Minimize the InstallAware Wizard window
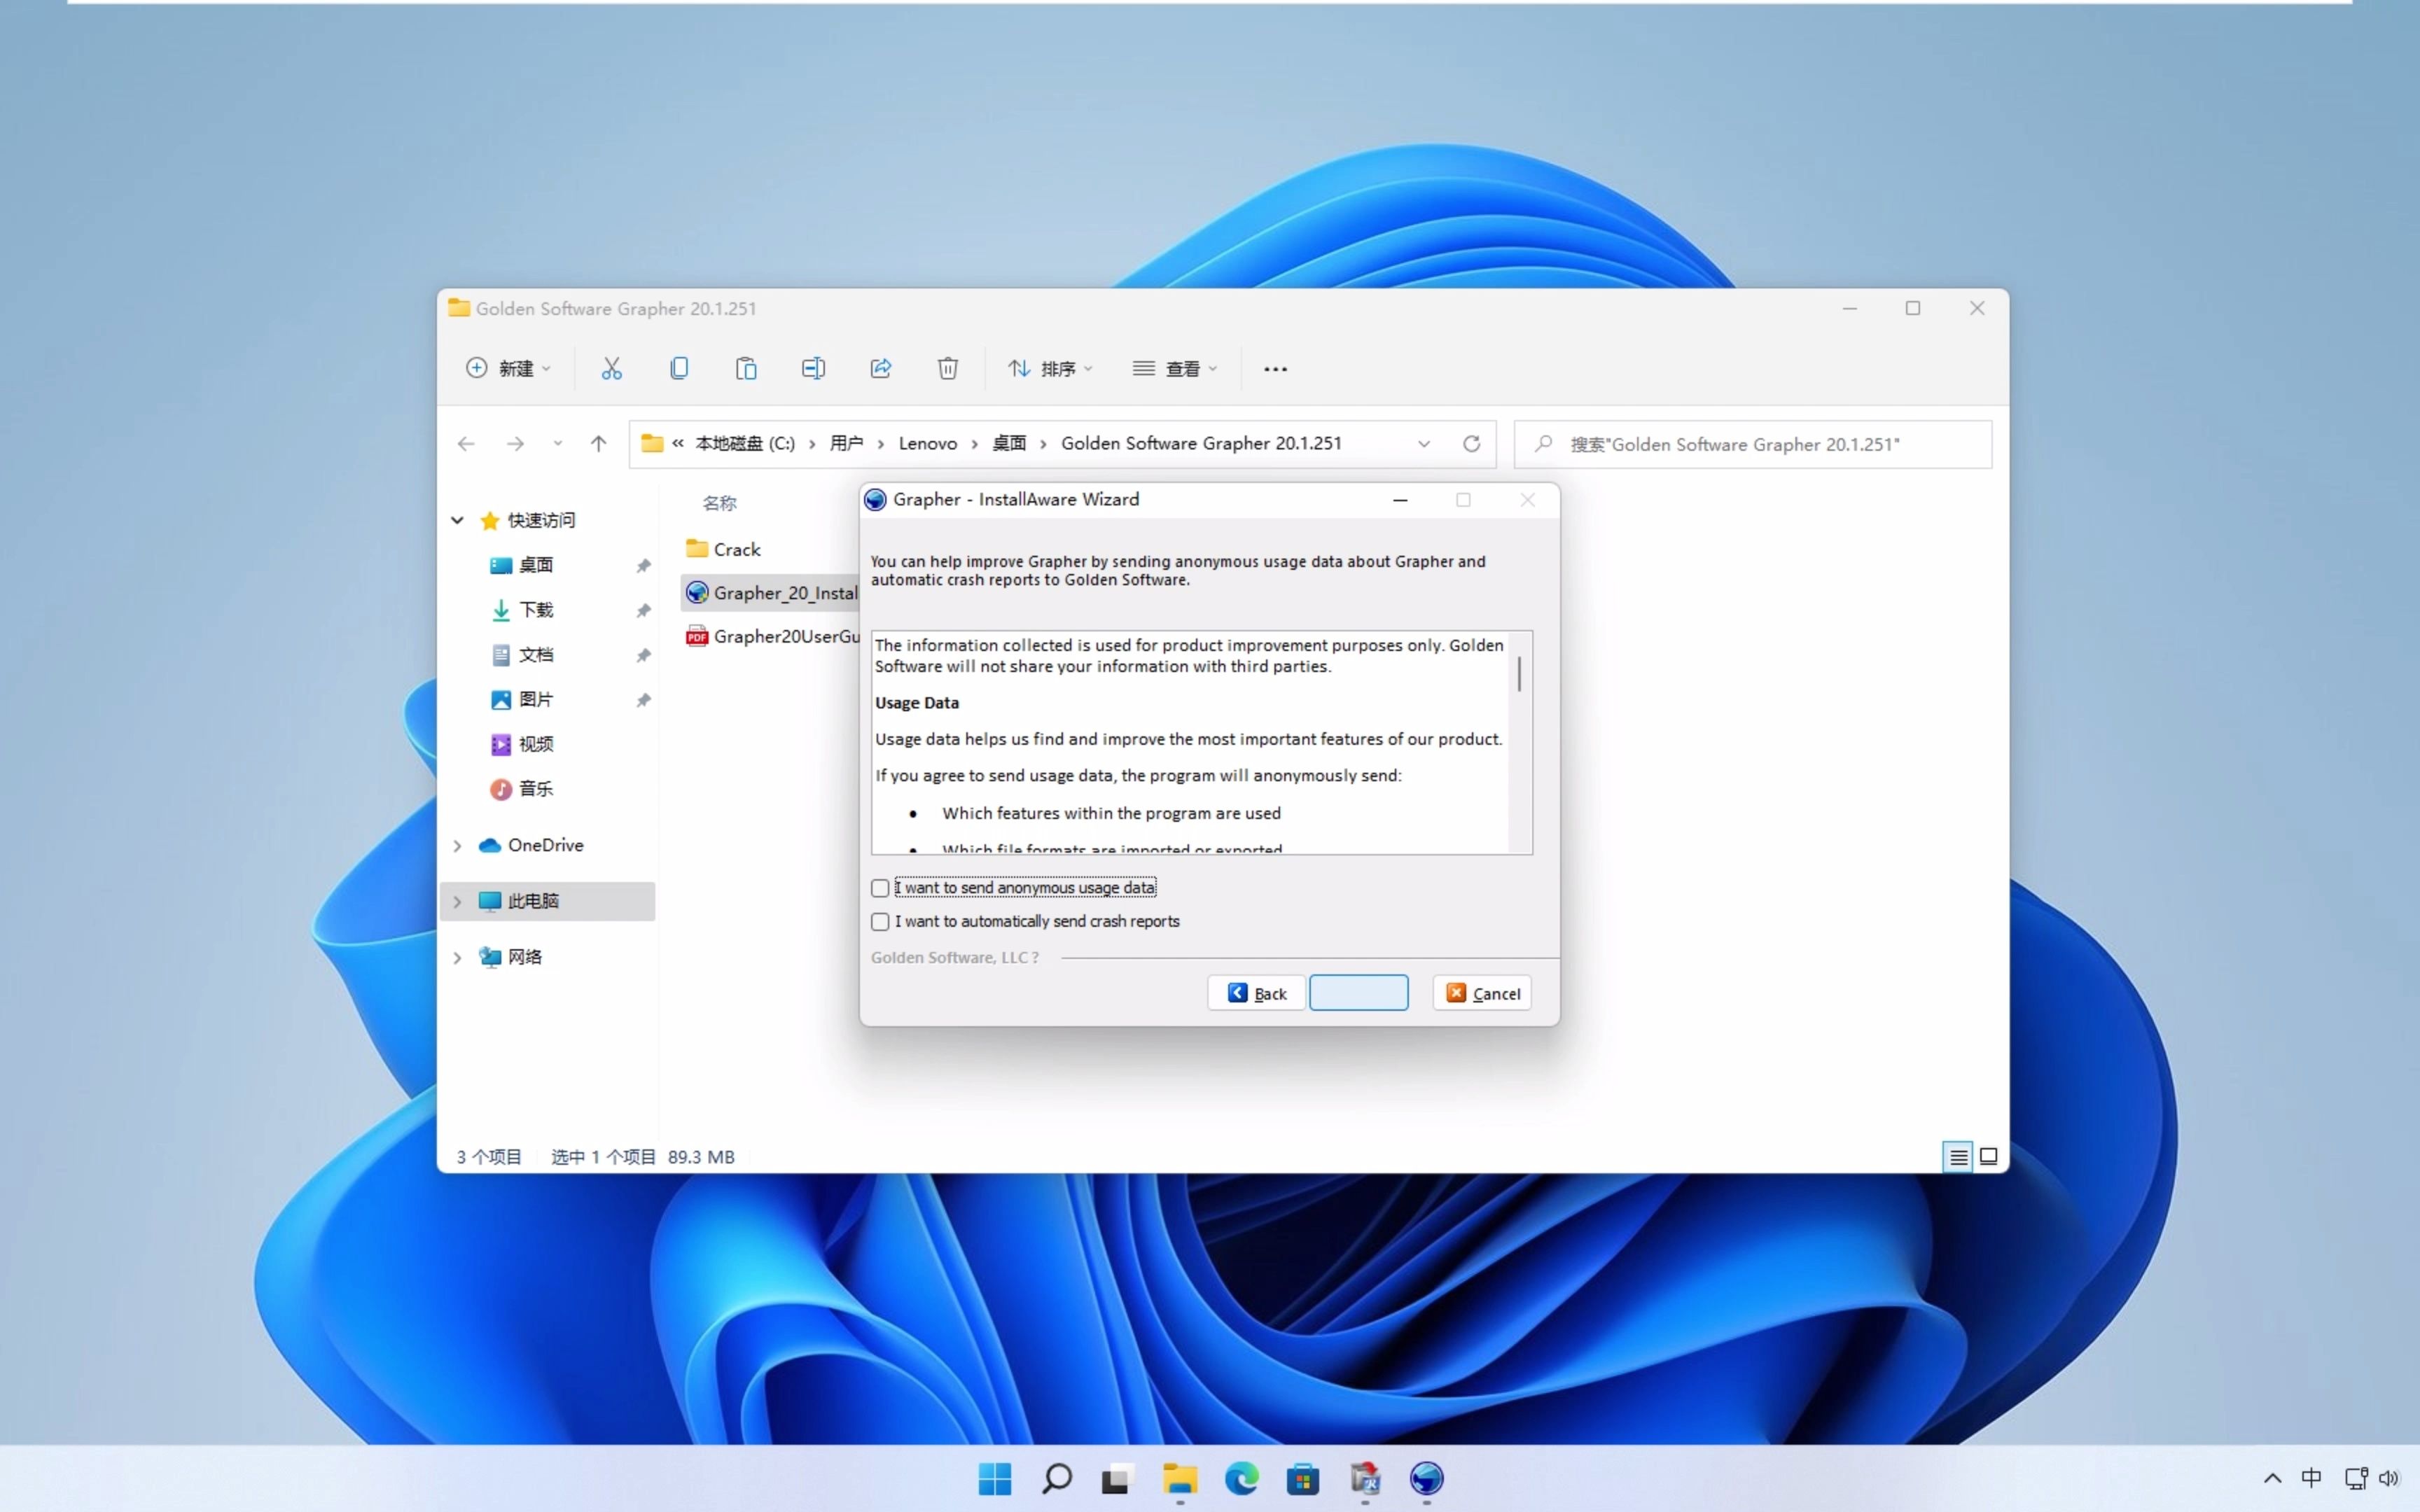The height and width of the screenshot is (1512, 2420). pyautogui.click(x=1400, y=500)
